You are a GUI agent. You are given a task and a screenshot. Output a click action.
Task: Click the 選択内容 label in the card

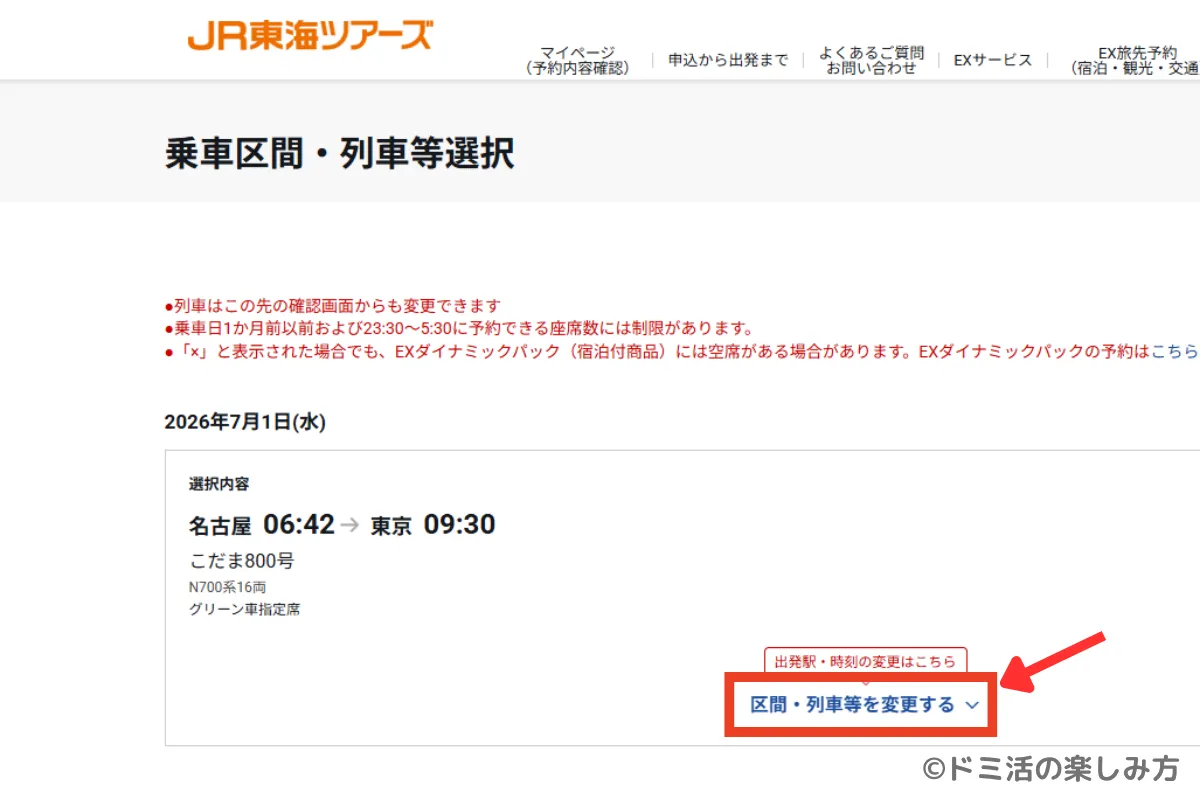pos(219,484)
